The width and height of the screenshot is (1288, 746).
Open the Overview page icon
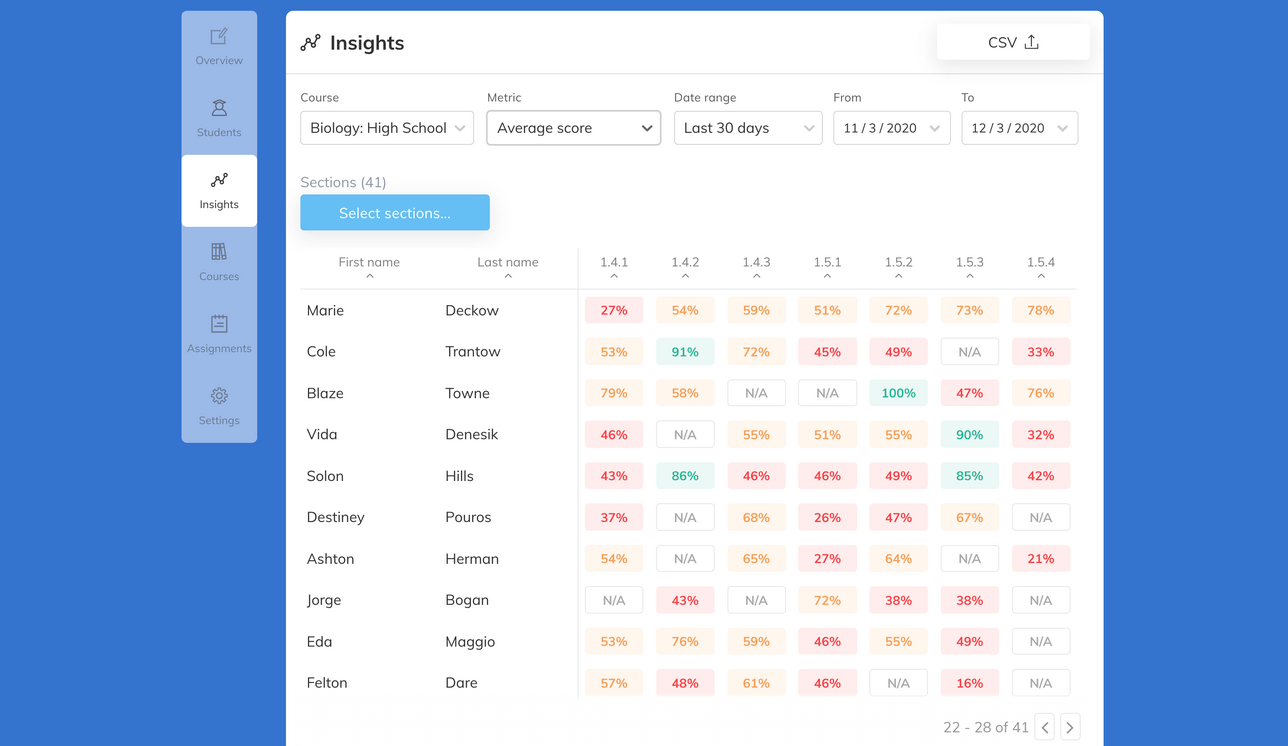coord(219,37)
